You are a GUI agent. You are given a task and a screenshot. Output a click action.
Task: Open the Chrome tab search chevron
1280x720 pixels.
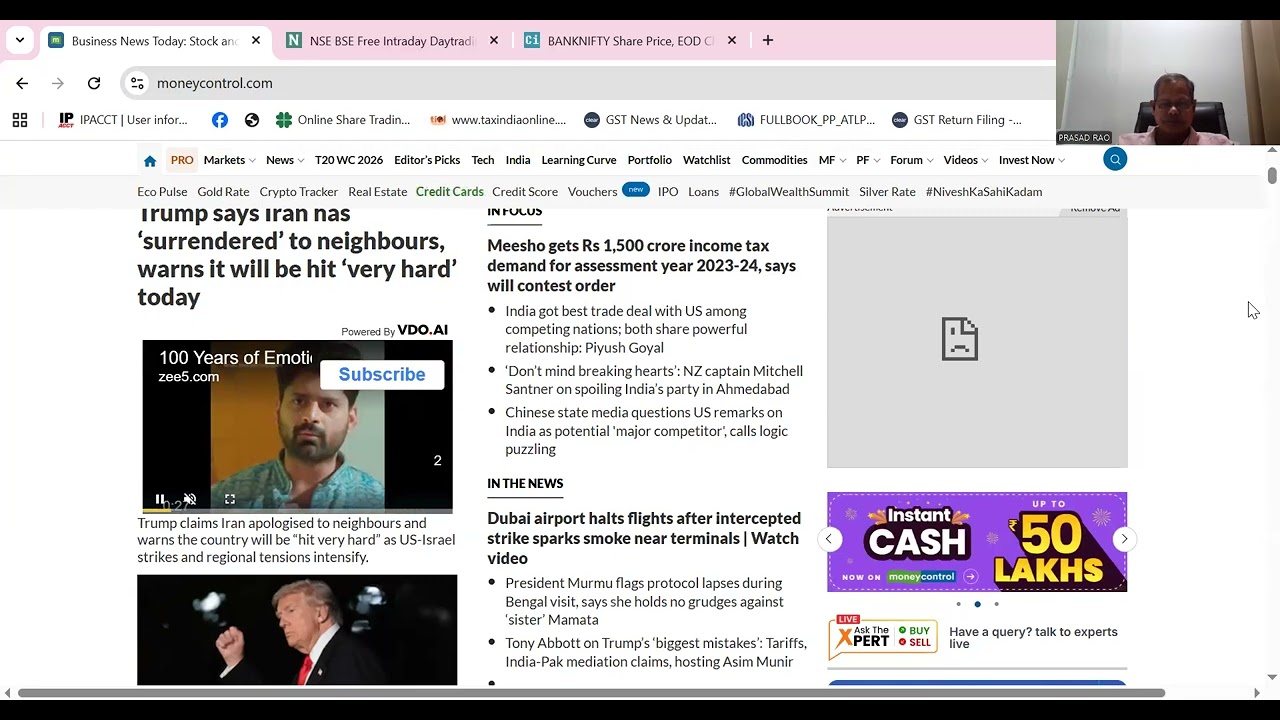tap(20, 41)
